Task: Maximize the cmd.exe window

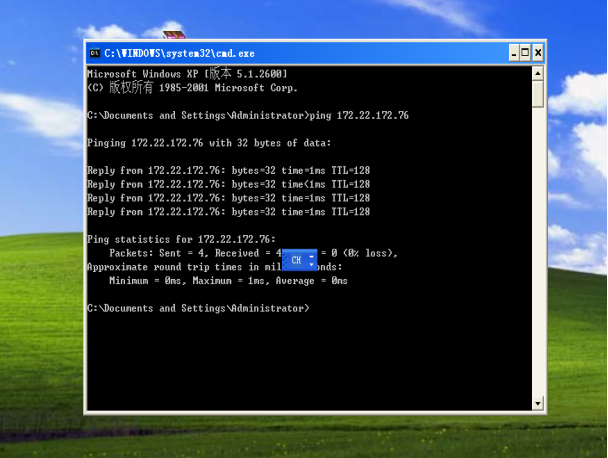Action: click(525, 53)
